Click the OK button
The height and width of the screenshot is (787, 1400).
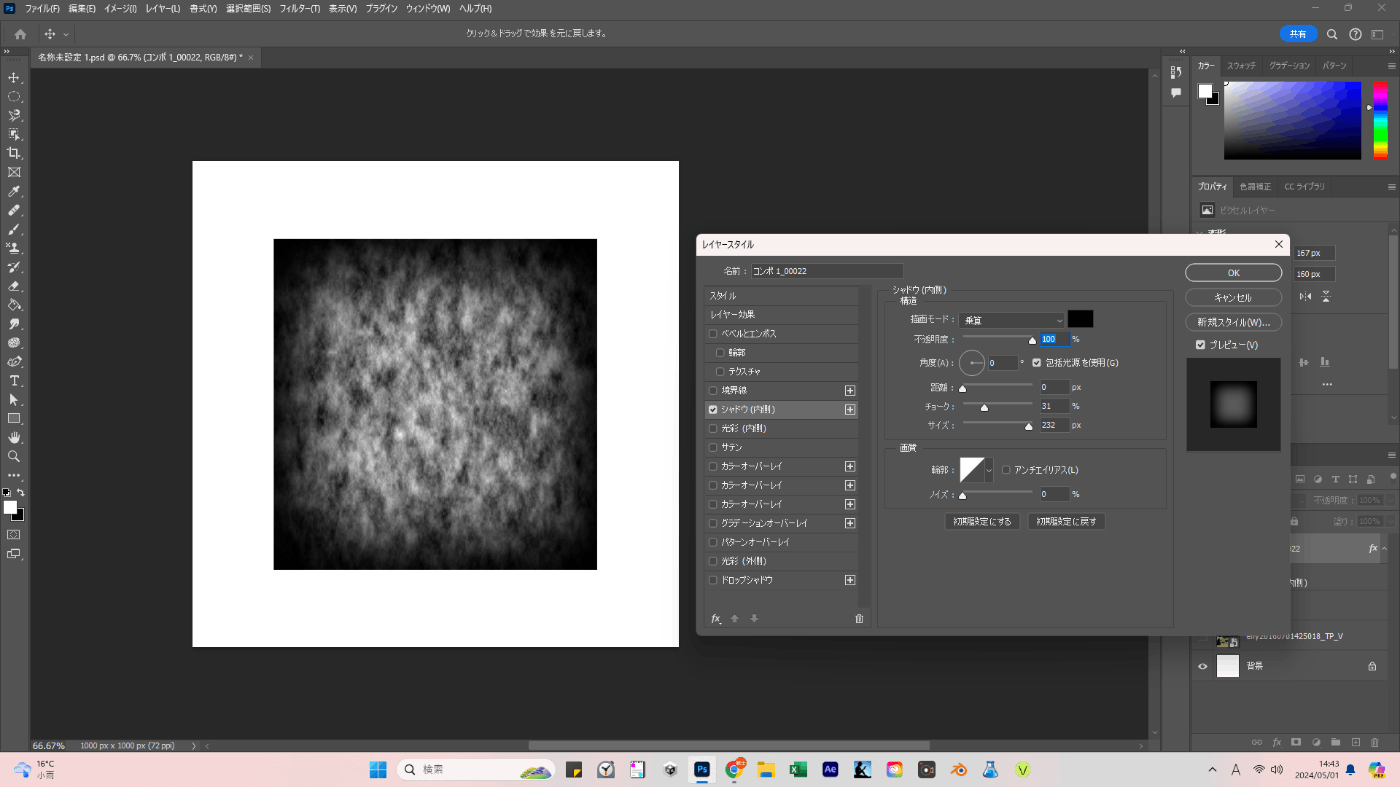(1233, 273)
